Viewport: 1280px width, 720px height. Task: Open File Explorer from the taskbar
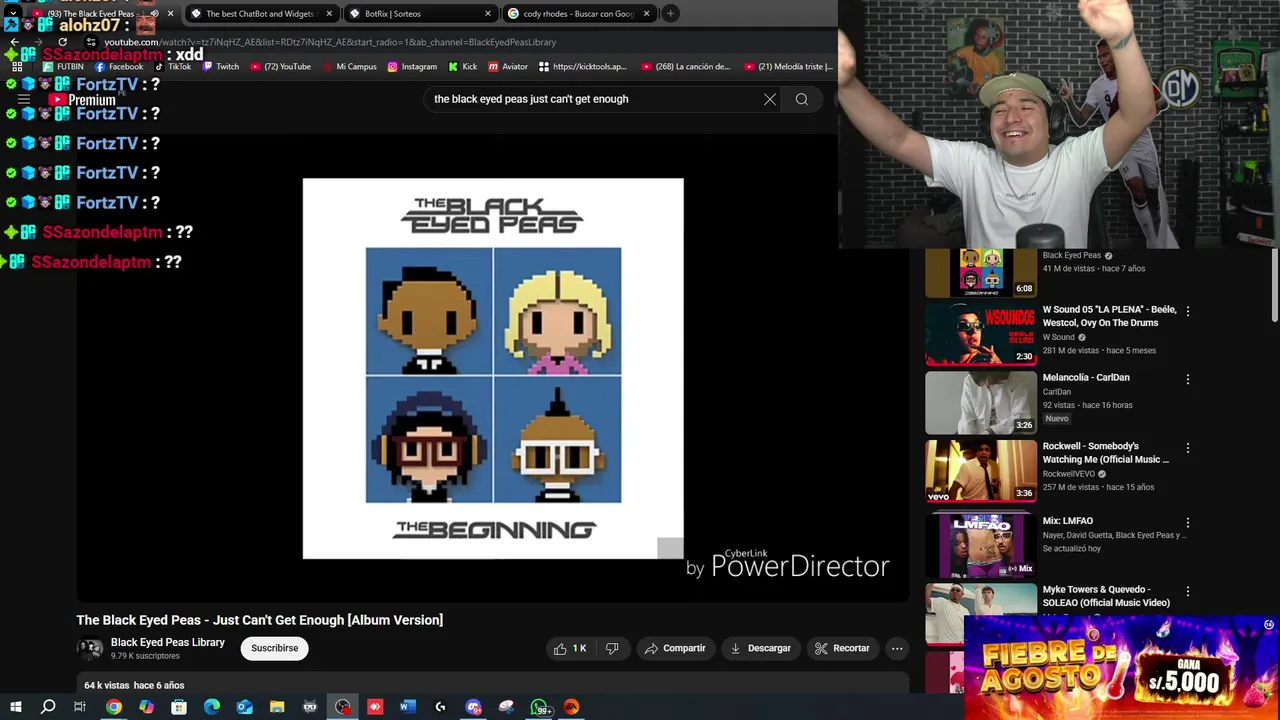277,707
